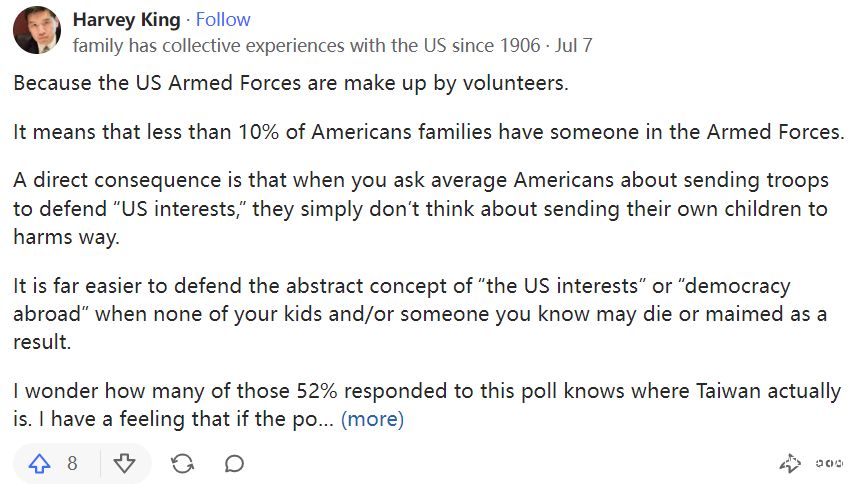Click the paragraph about less than 10% of families
Screen dimensions: 859x484
point(429,131)
